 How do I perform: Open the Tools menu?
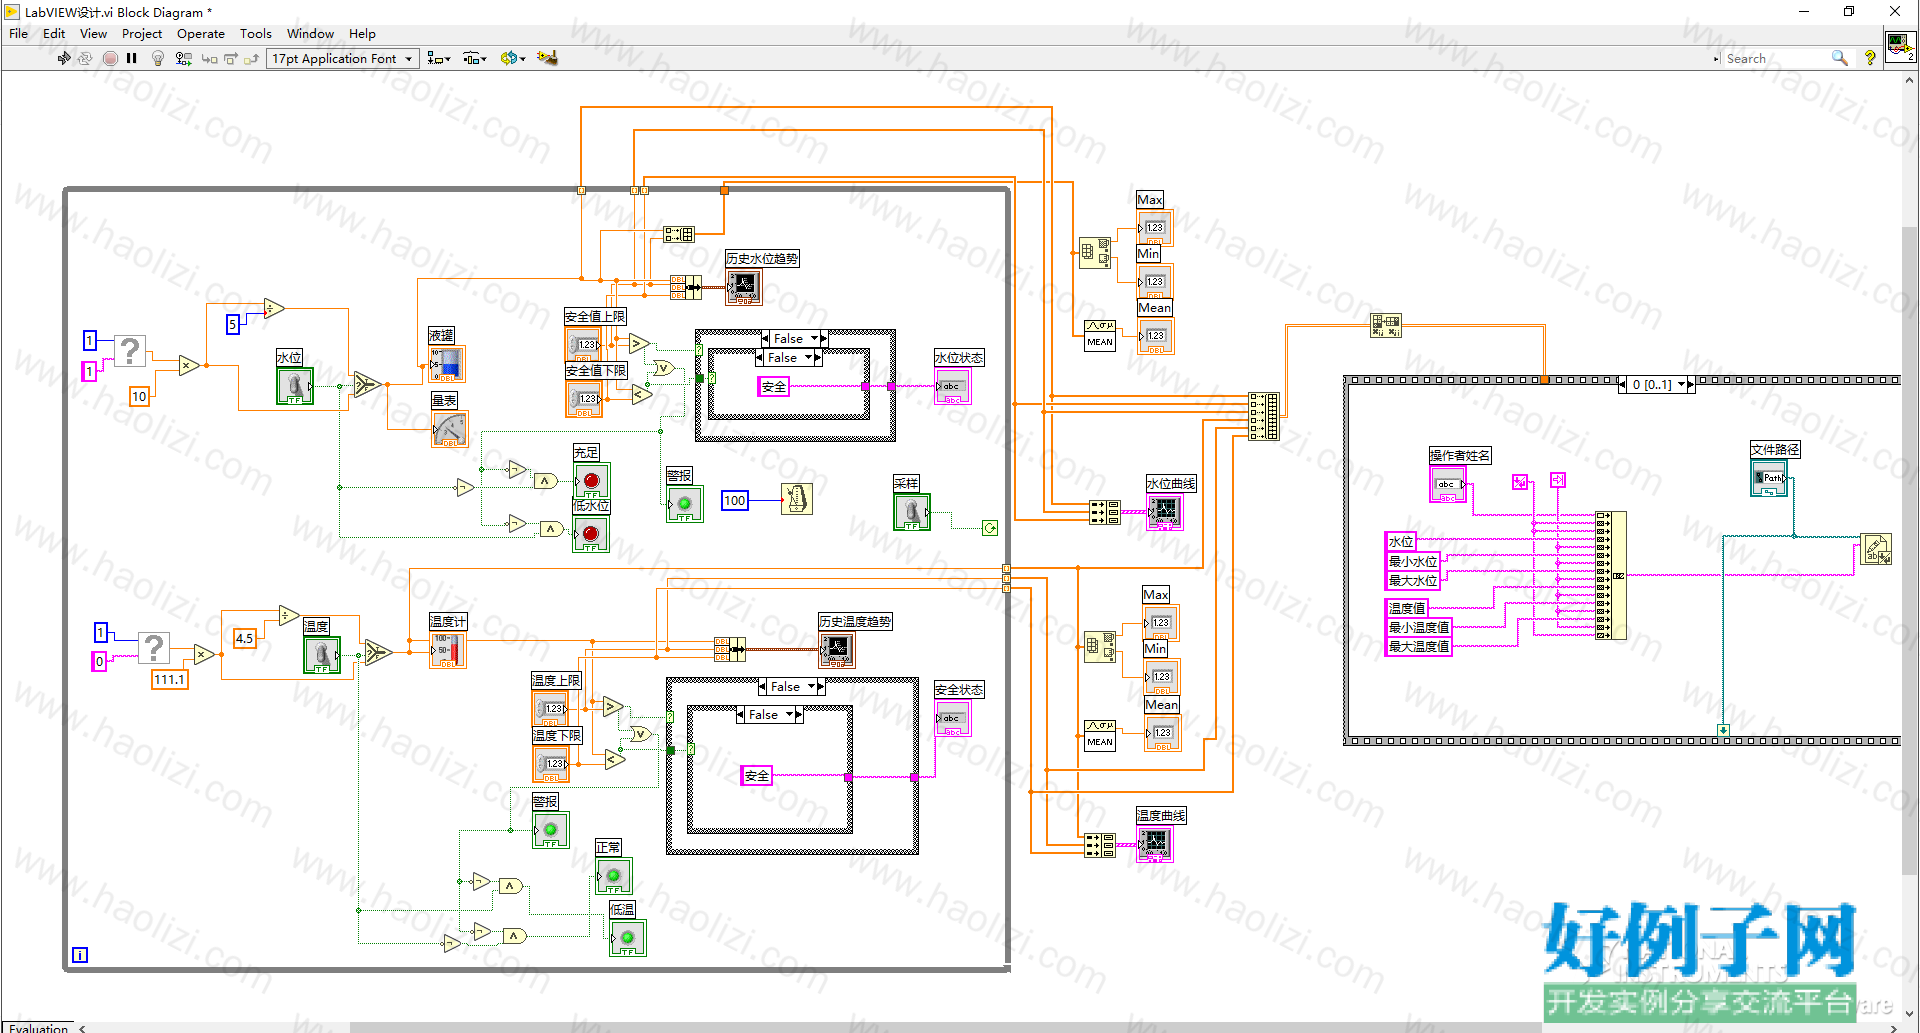point(255,33)
